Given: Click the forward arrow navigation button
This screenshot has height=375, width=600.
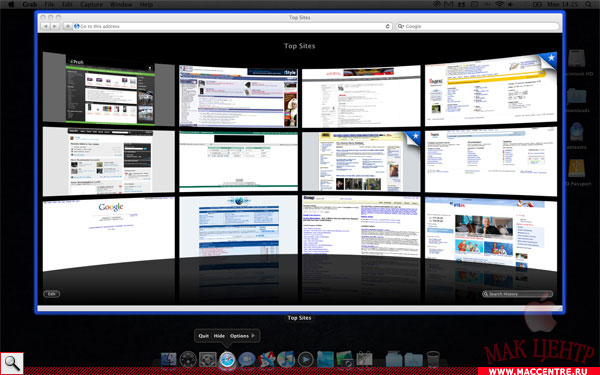Looking at the screenshot, I should tap(55, 26).
